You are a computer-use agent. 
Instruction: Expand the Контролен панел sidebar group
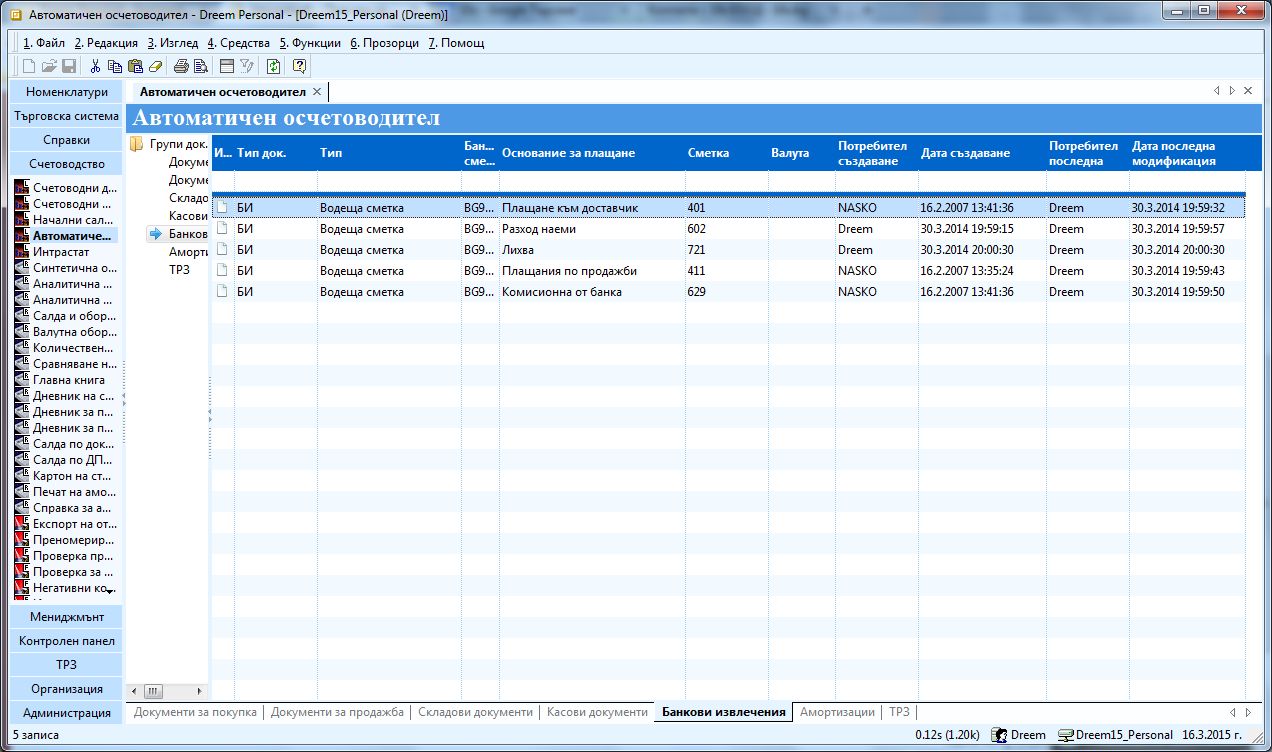pyautogui.click(x=66, y=641)
